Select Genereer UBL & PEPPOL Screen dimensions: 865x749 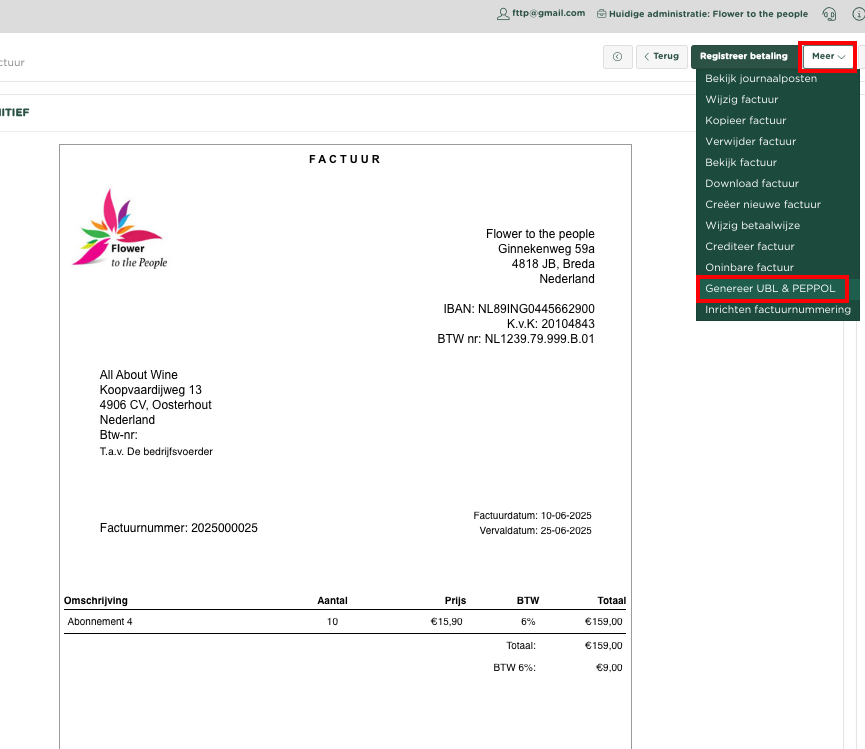click(770, 289)
